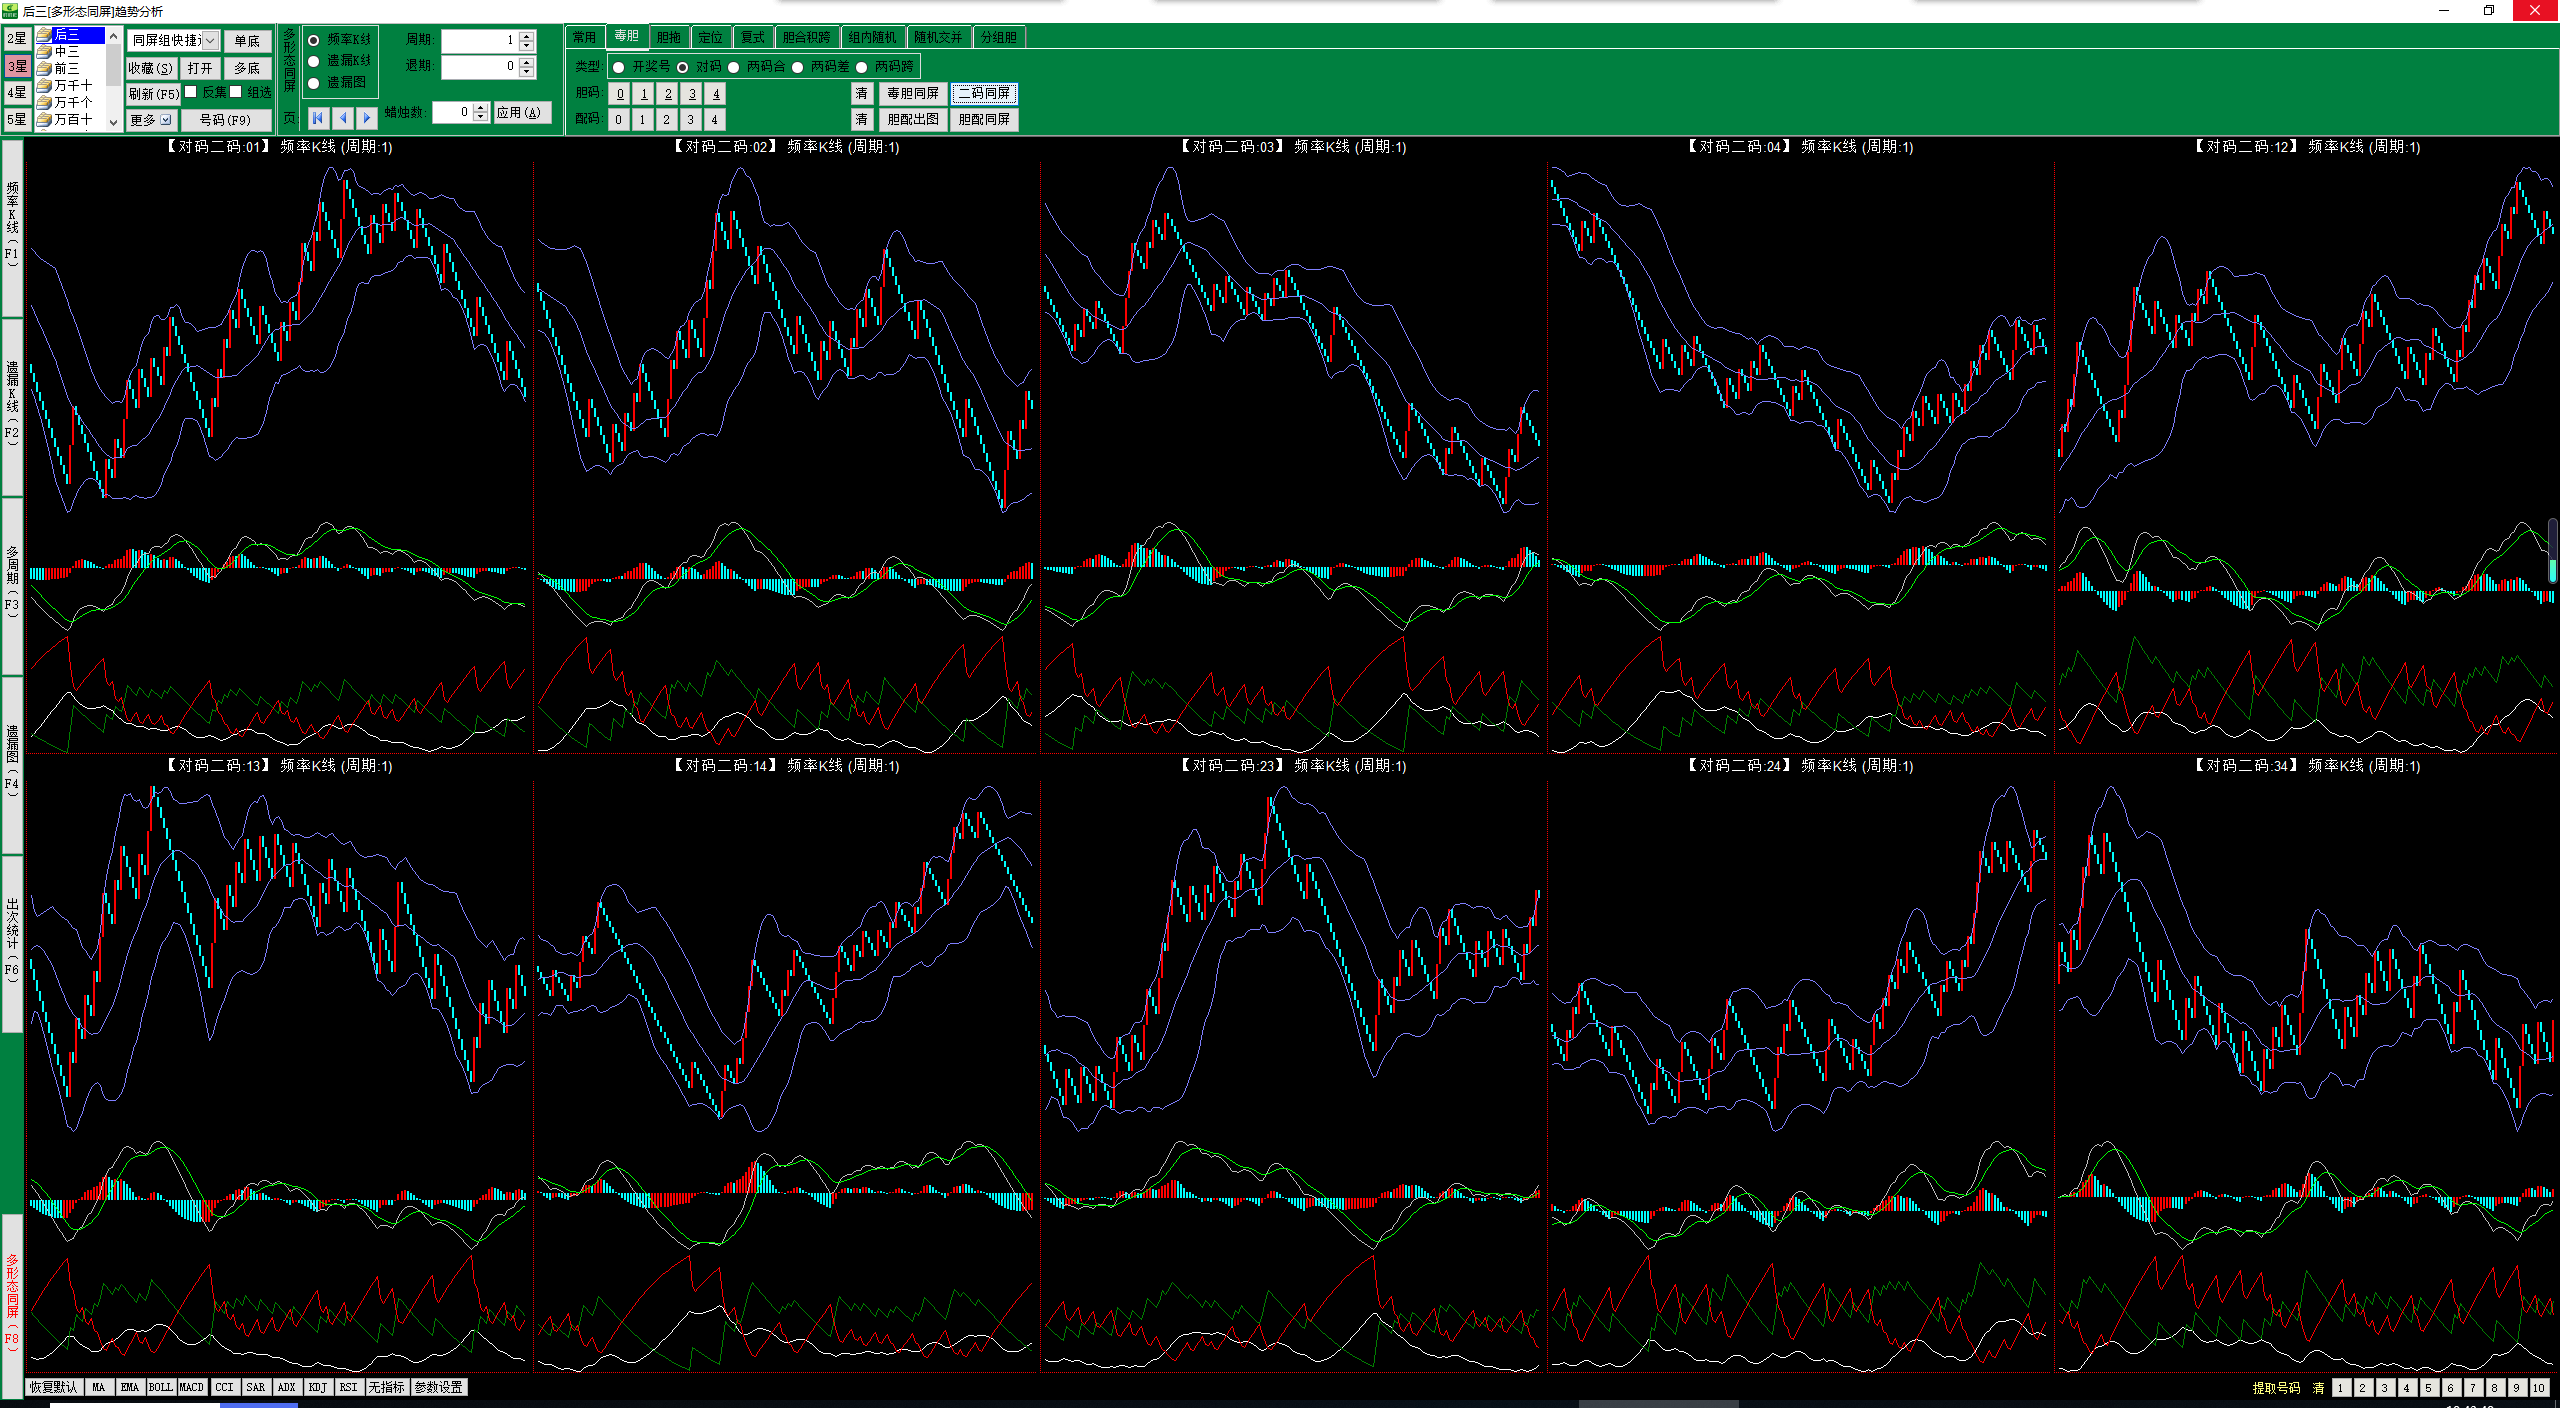
Task: Click the 毒胆同屏 button
Action: coord(912,93)
